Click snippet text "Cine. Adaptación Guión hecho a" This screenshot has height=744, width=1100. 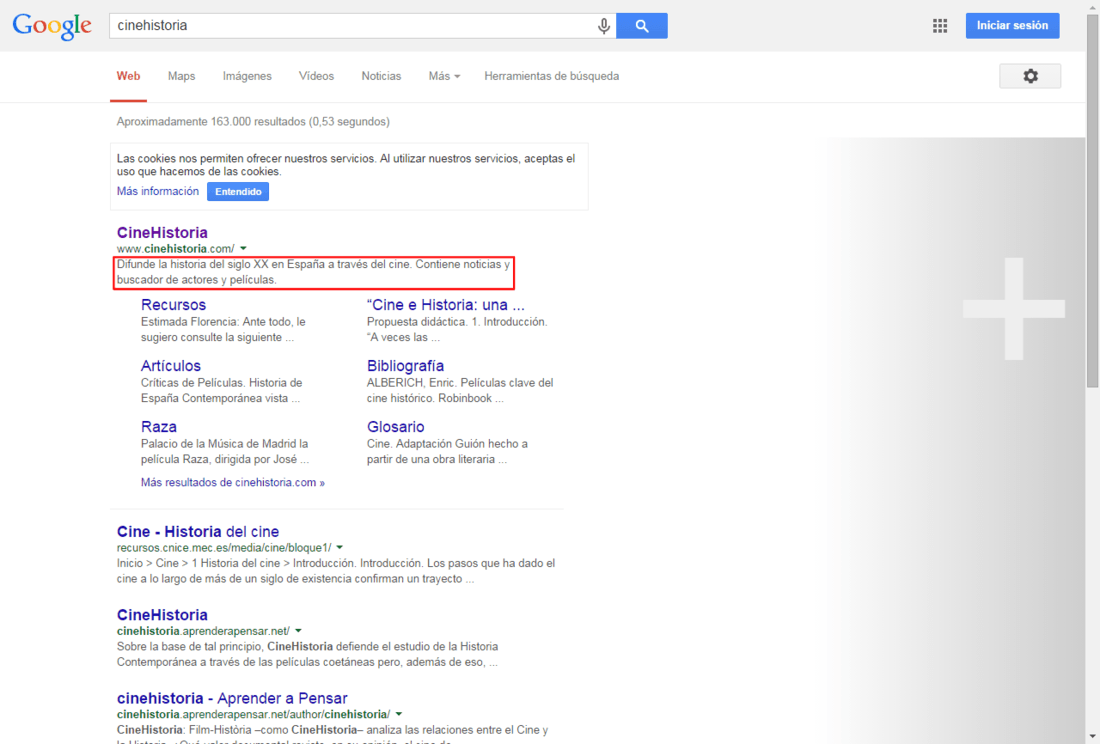coord(448,444)
